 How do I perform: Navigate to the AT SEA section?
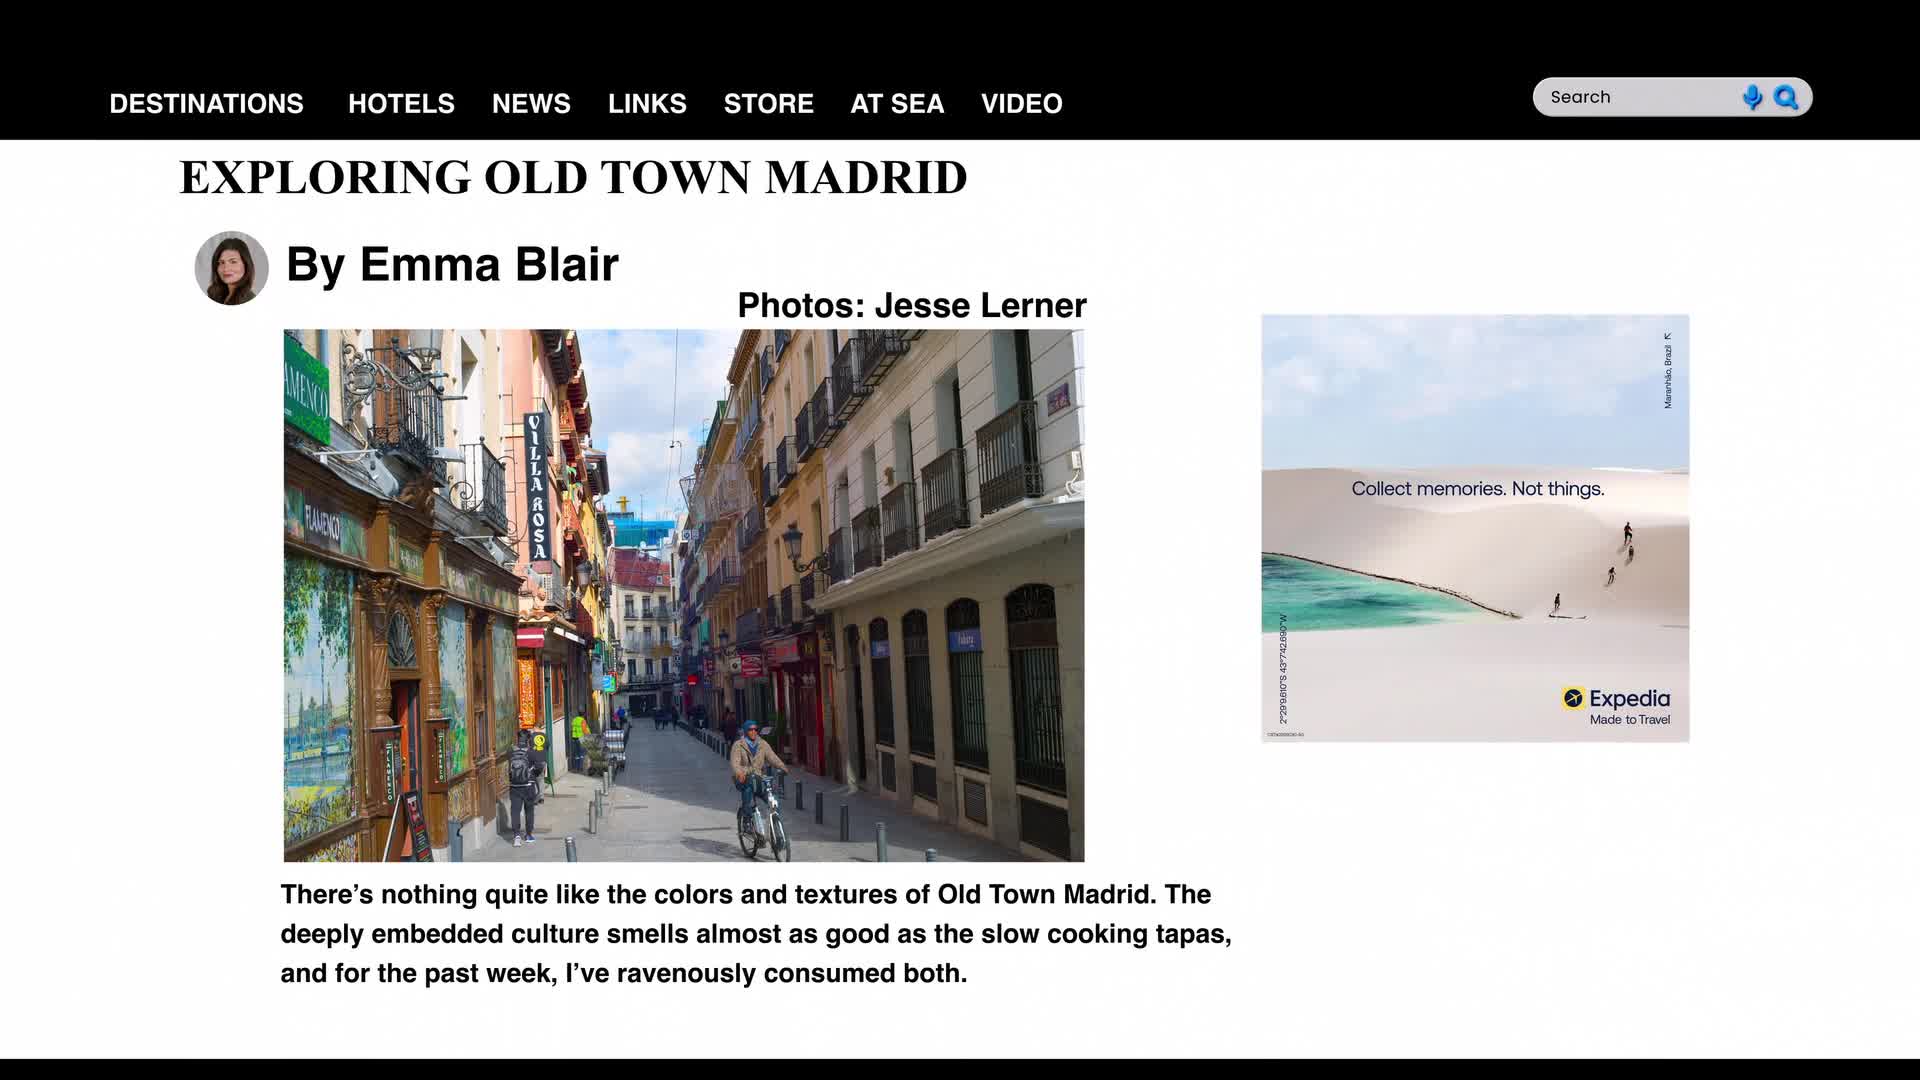tap(897, 104)
